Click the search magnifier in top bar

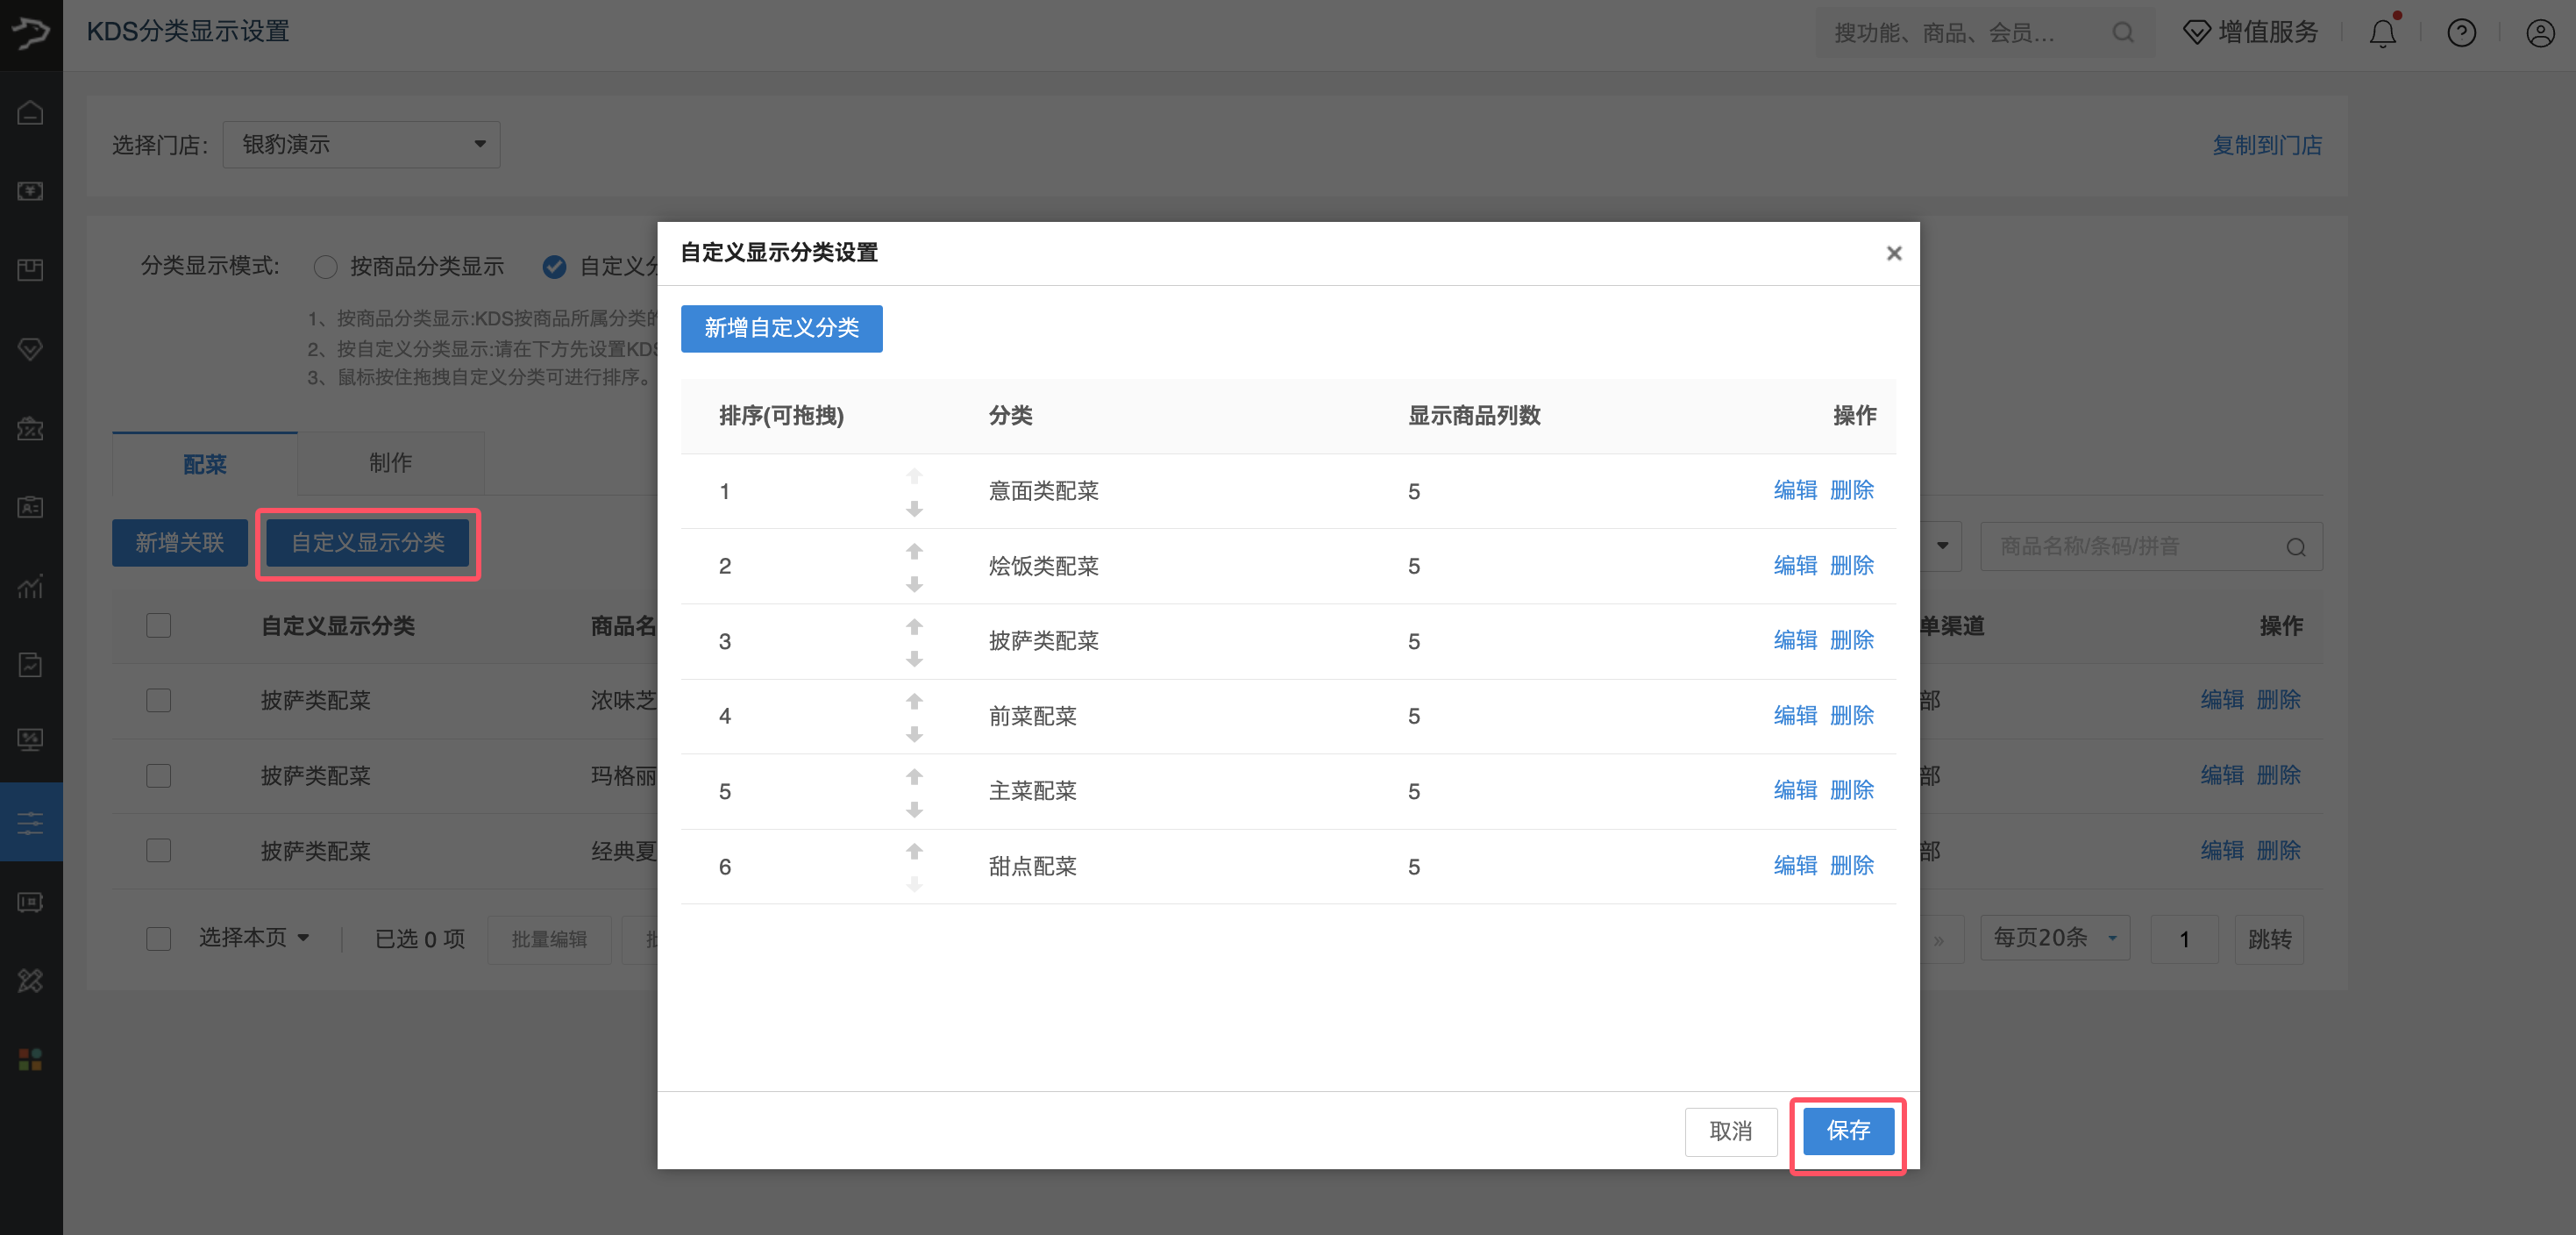tap(2122, 33)
